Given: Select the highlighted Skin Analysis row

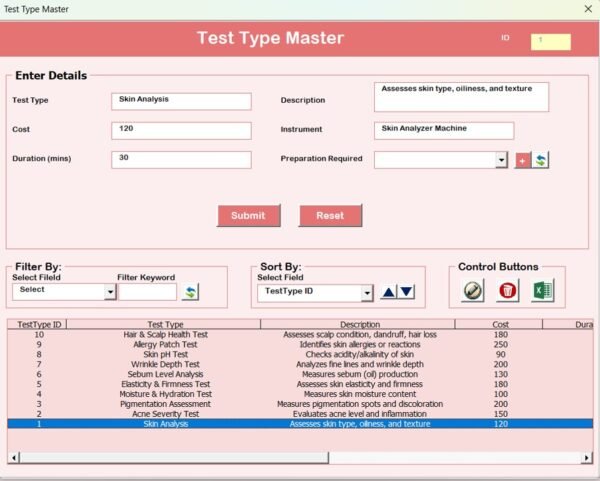Looking at the screenshot, I should coord(300,424).
